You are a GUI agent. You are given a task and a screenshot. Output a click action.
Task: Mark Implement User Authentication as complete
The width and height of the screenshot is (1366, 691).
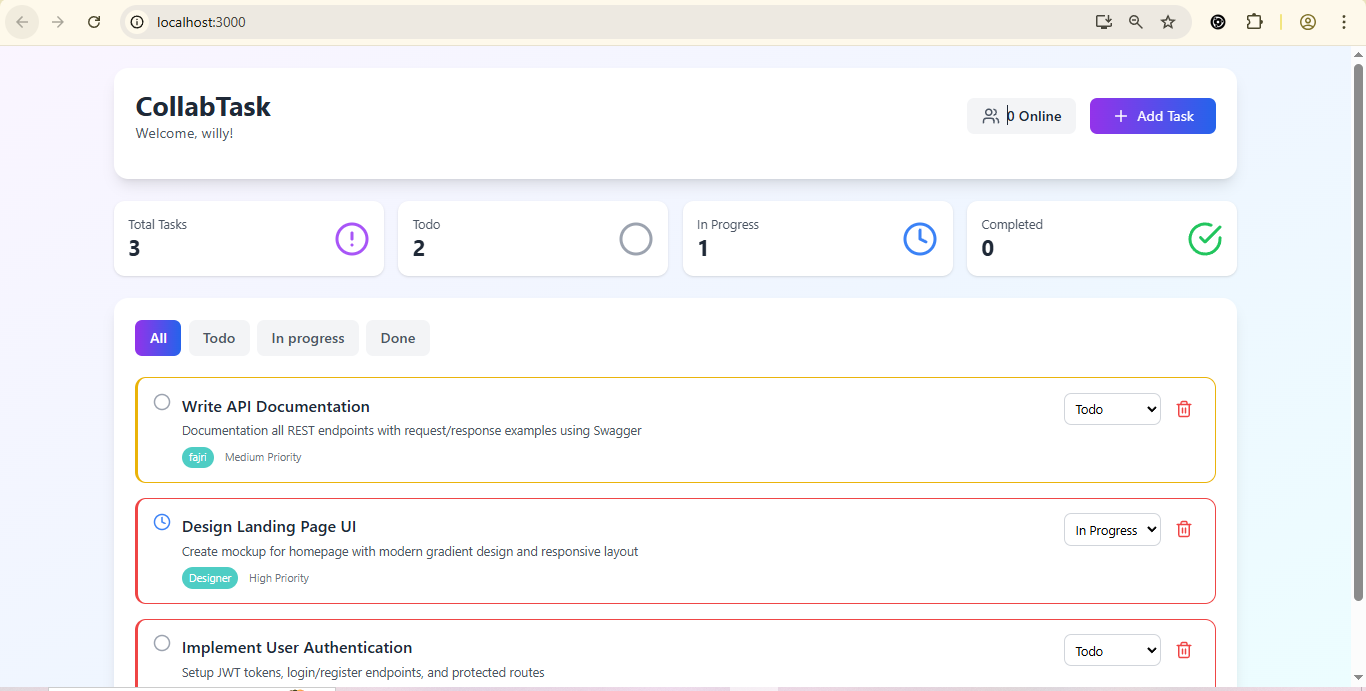pos(162,643)
